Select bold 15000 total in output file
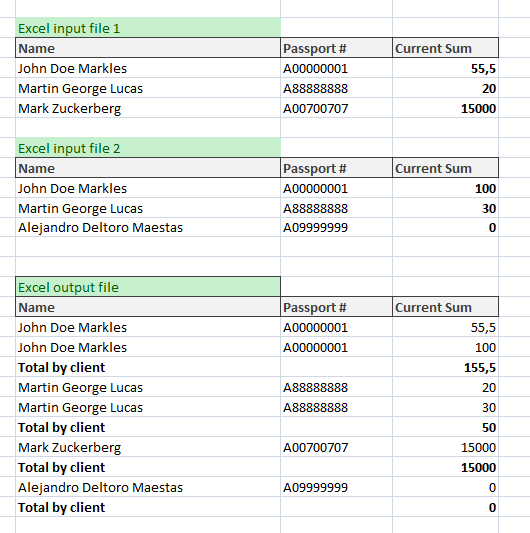 point(446,467)
